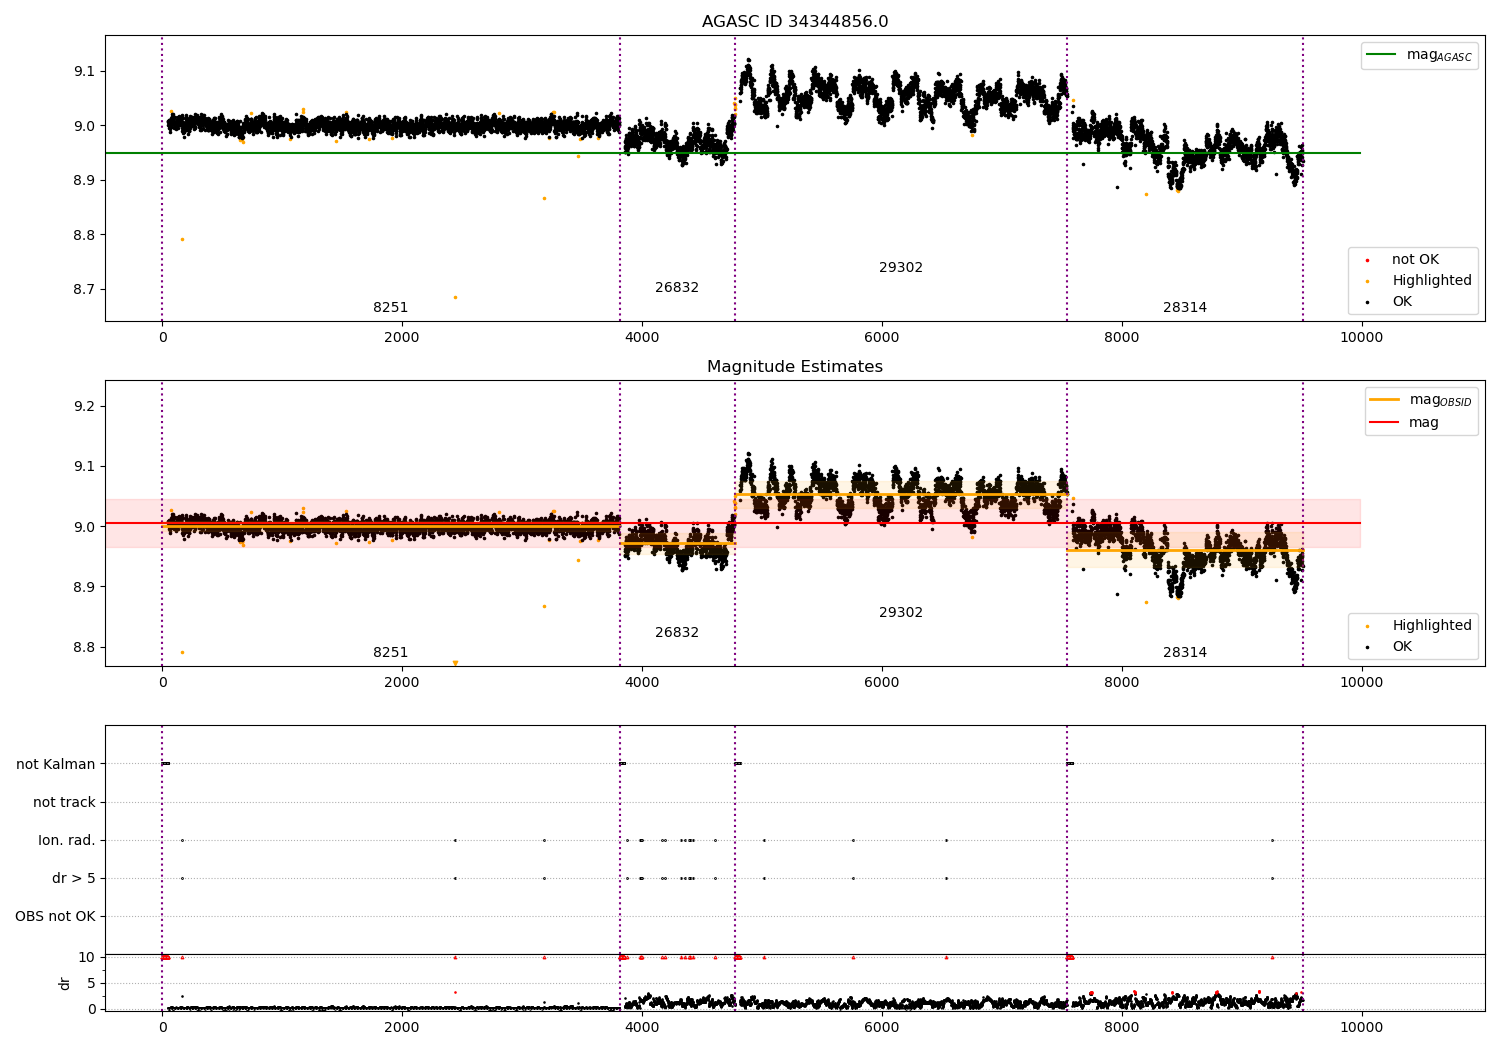Screen dimensions: 1500x1050
Task: Click y-tick '9.1' on the top plot
Action: pyautogui.click(x=84, y=71)
